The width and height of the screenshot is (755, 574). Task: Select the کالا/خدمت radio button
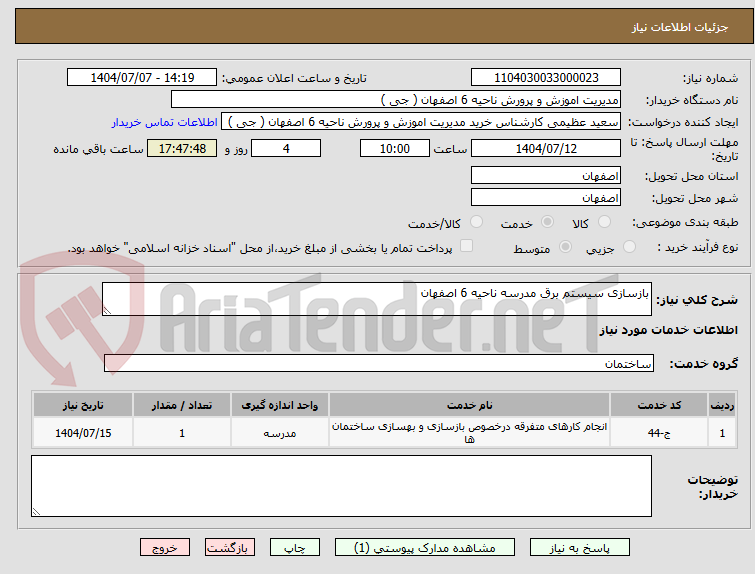coord(476,222)
